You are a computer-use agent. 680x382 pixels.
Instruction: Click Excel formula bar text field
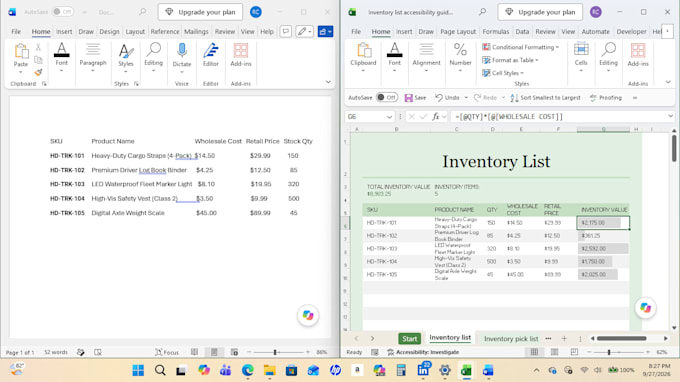click(x=558, y=116)
